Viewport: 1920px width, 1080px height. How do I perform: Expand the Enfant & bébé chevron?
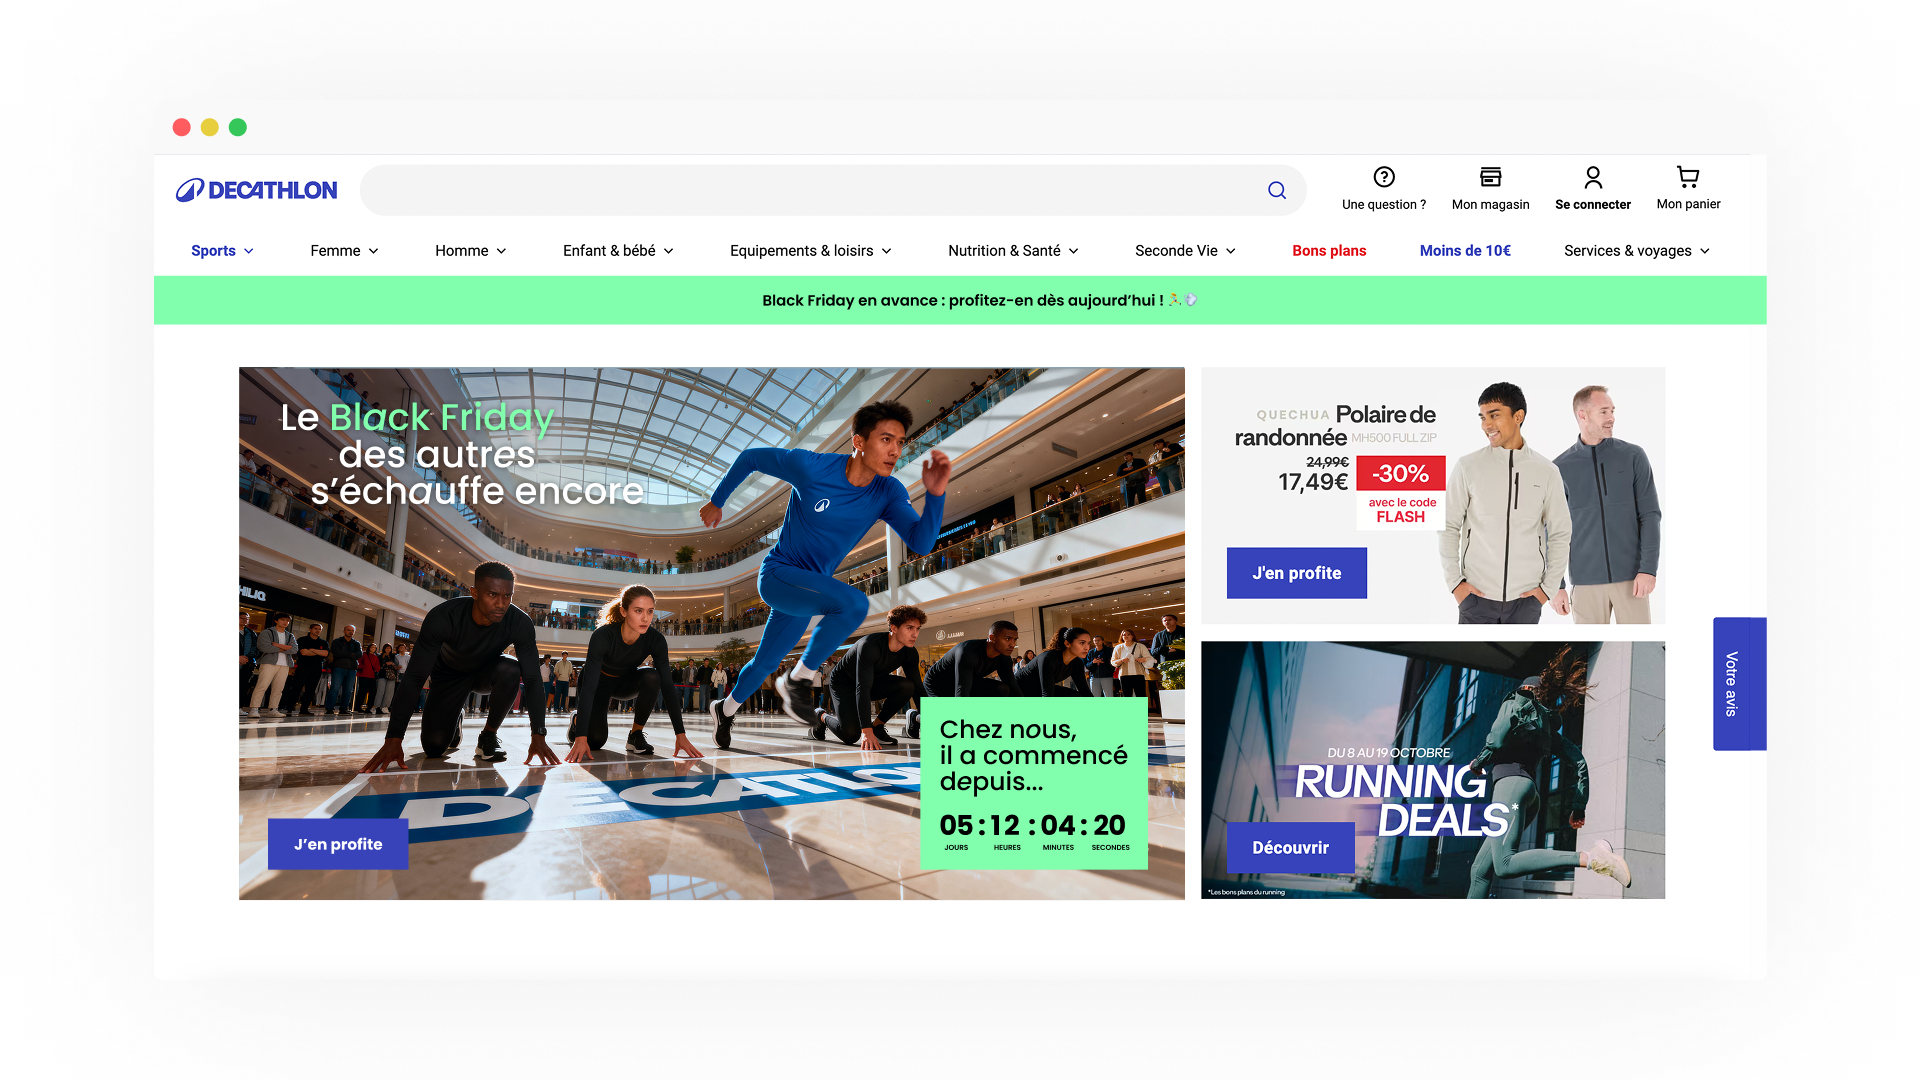[669, 251]
